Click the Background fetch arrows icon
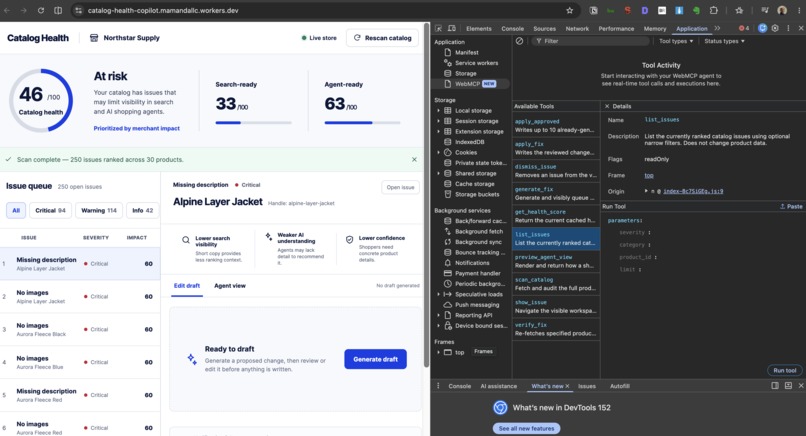This screenshot has width=806, height=436. click(x=448, y=231)
